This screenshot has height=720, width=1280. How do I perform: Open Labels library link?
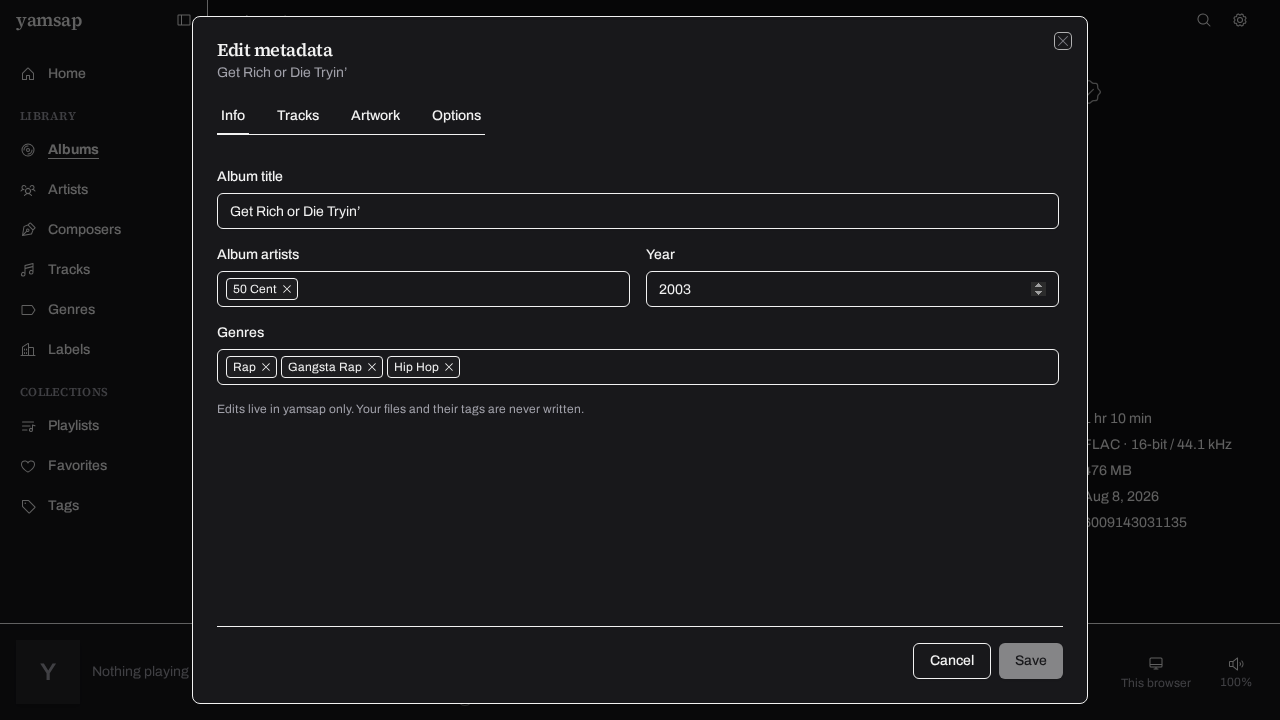pos(69,350)
